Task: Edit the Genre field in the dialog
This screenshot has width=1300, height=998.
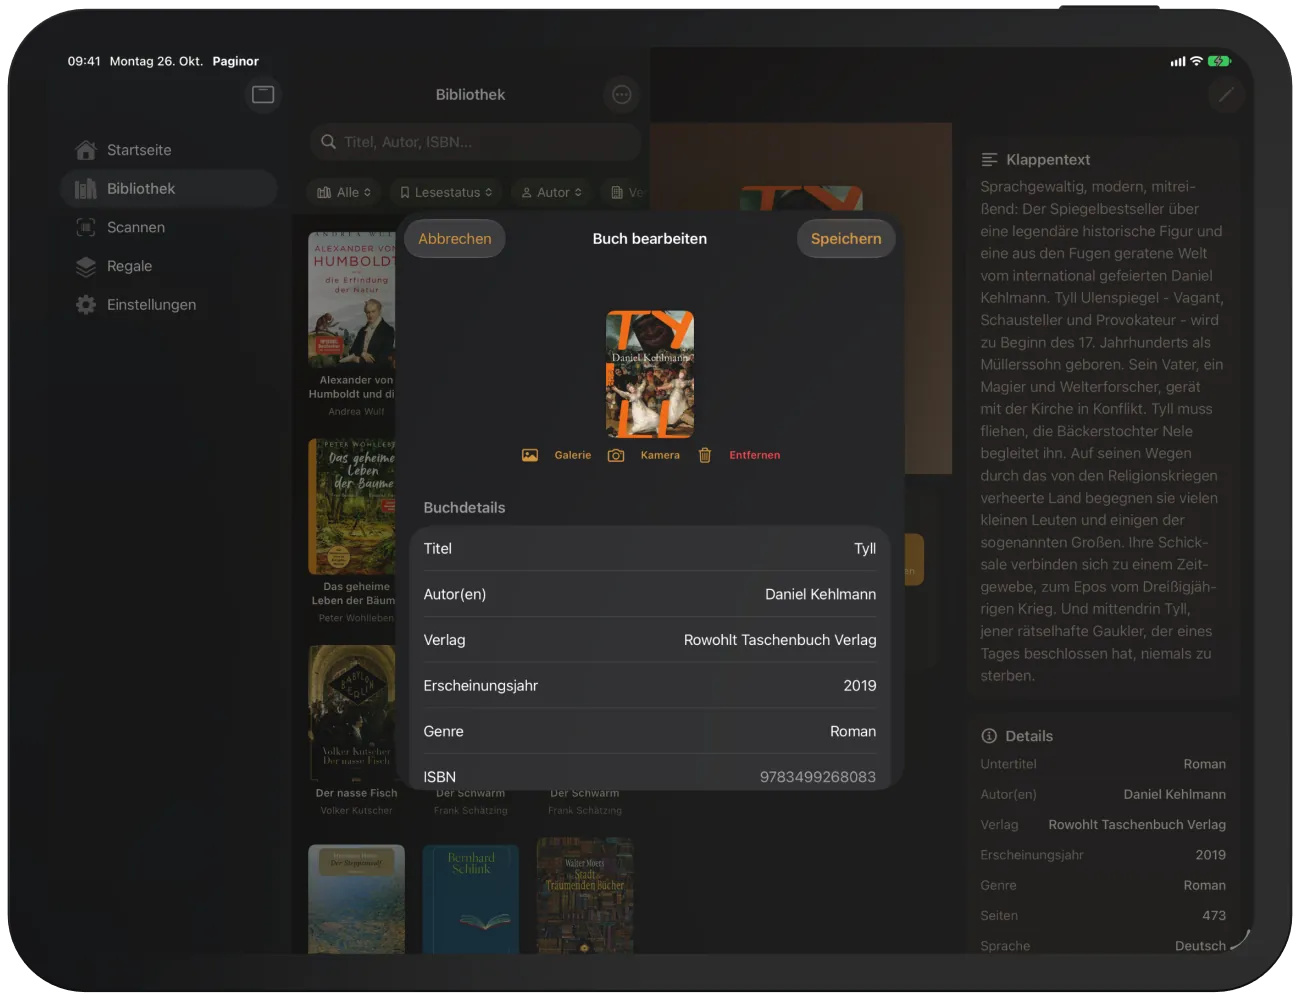Action: pos(650,732)
